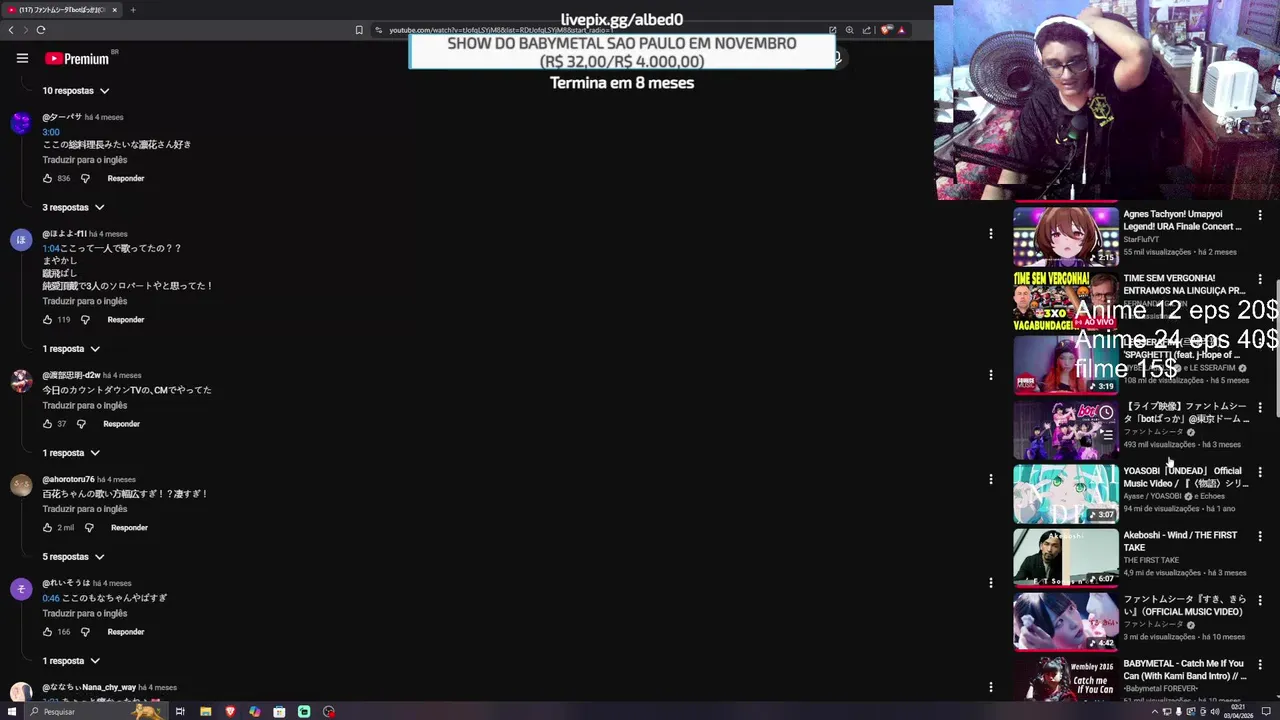Open the options menu for the @ほよよ comment

click(991, 234)
